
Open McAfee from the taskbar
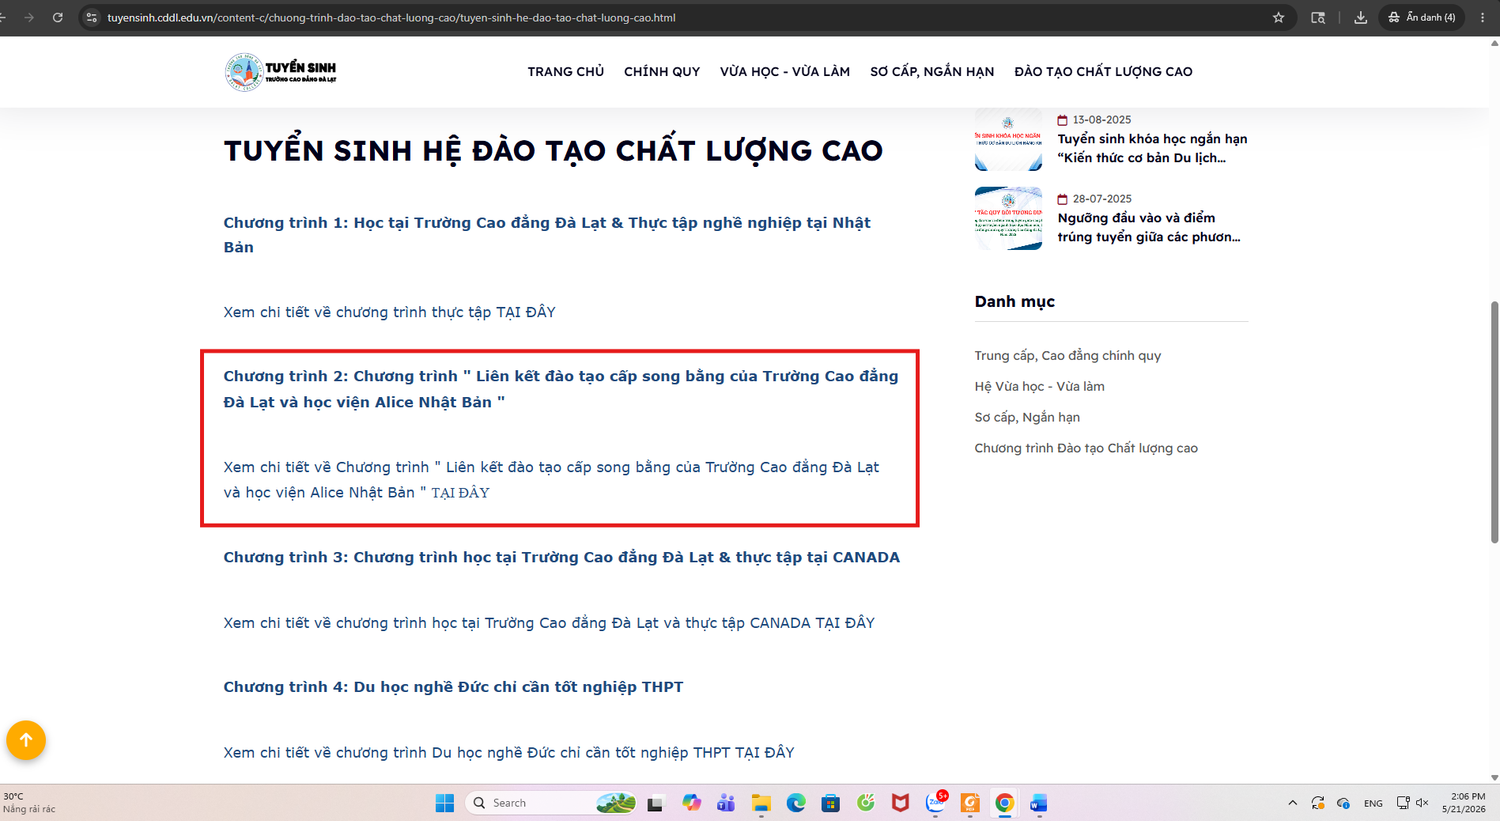900,803
